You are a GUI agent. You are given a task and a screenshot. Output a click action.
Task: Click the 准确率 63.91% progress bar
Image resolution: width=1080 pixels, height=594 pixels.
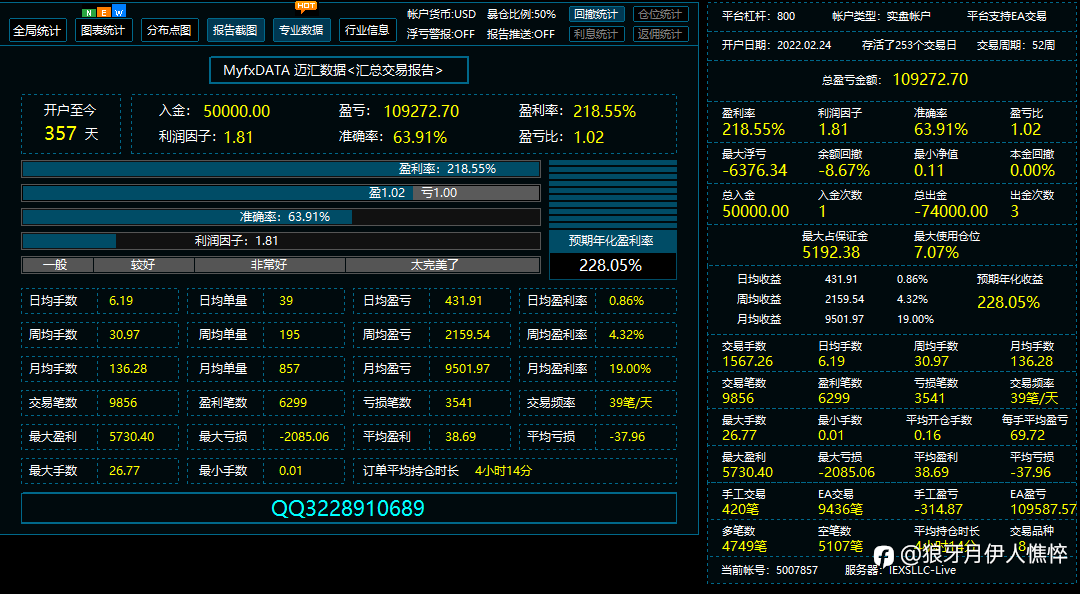pyautogui.click(x=281, y=217)
